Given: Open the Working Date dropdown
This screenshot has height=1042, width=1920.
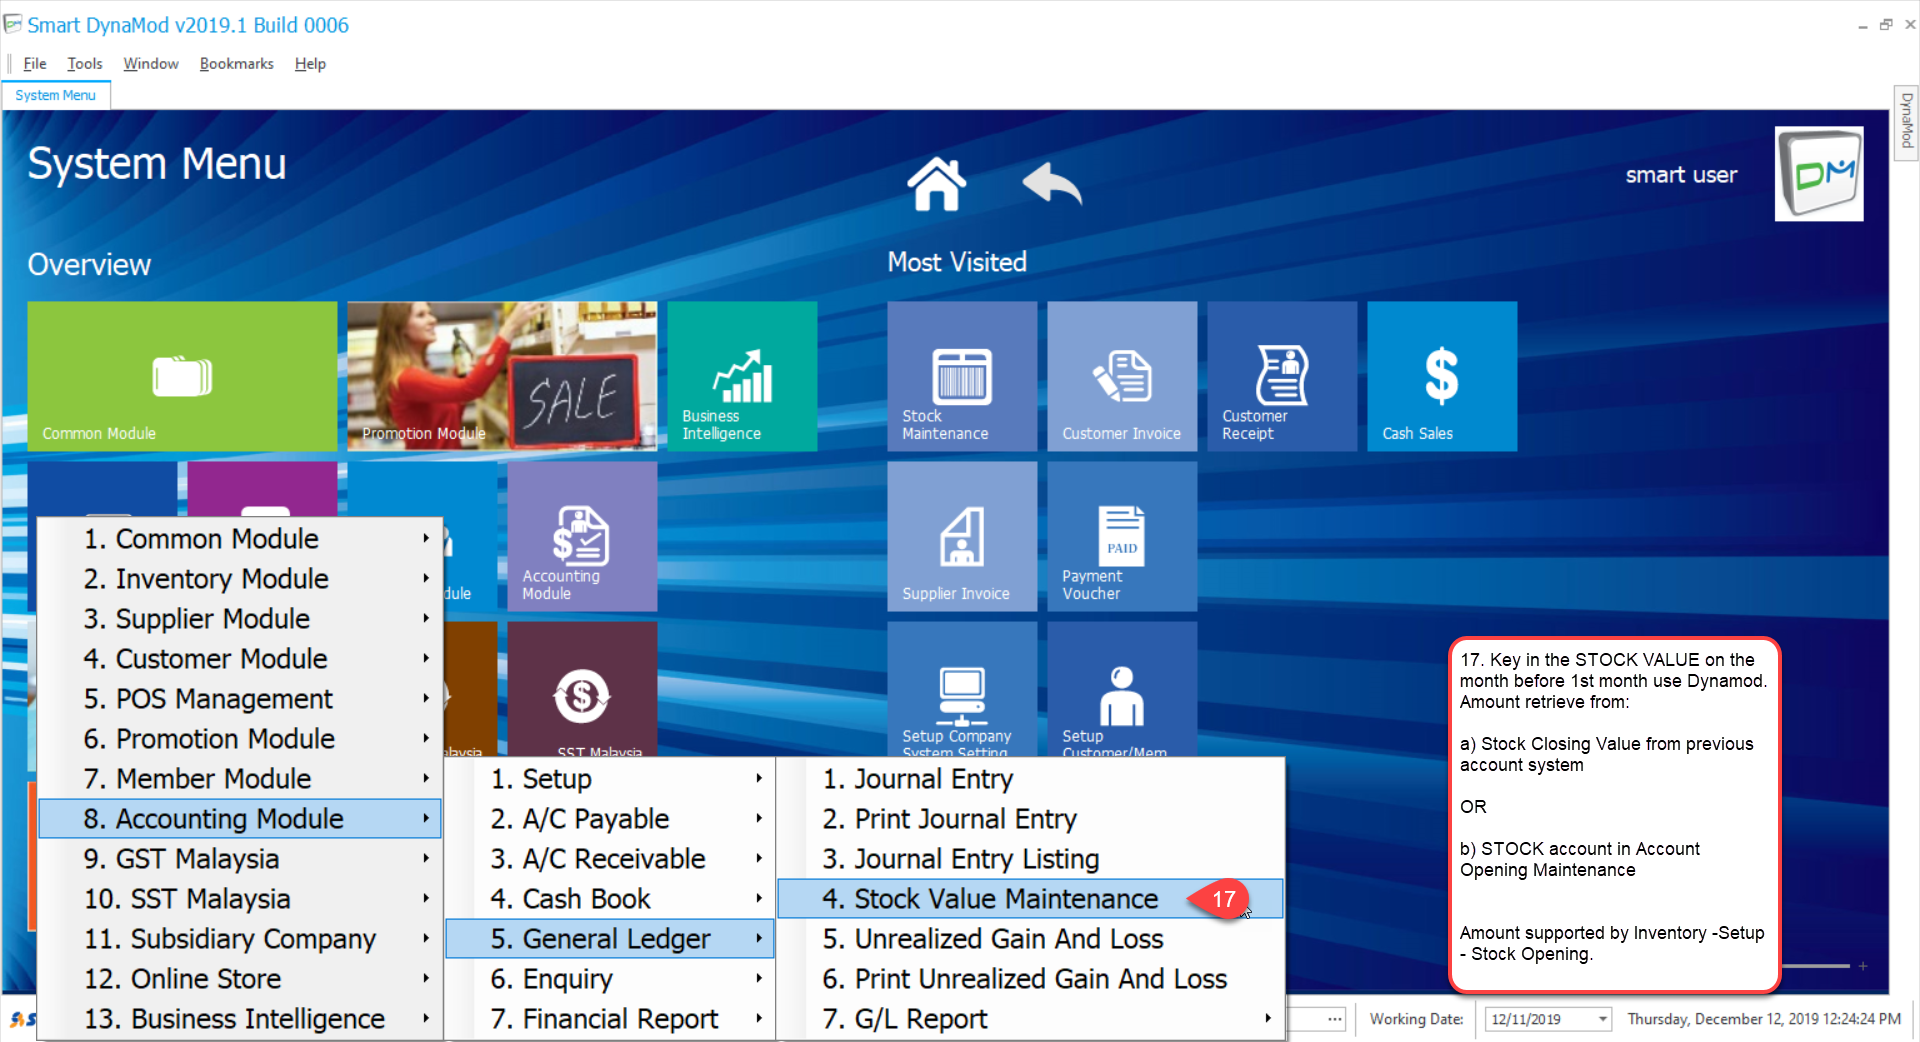Looking at the screenshot, I should click(1602, 1019).
